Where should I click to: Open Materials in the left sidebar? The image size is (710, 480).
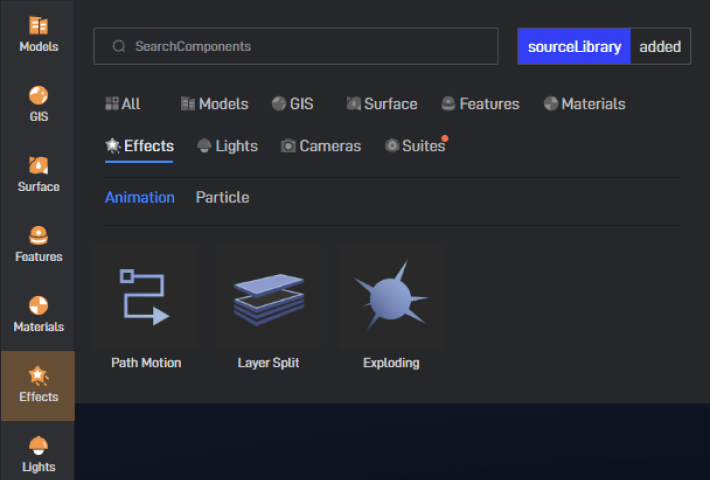click(38, 315)
